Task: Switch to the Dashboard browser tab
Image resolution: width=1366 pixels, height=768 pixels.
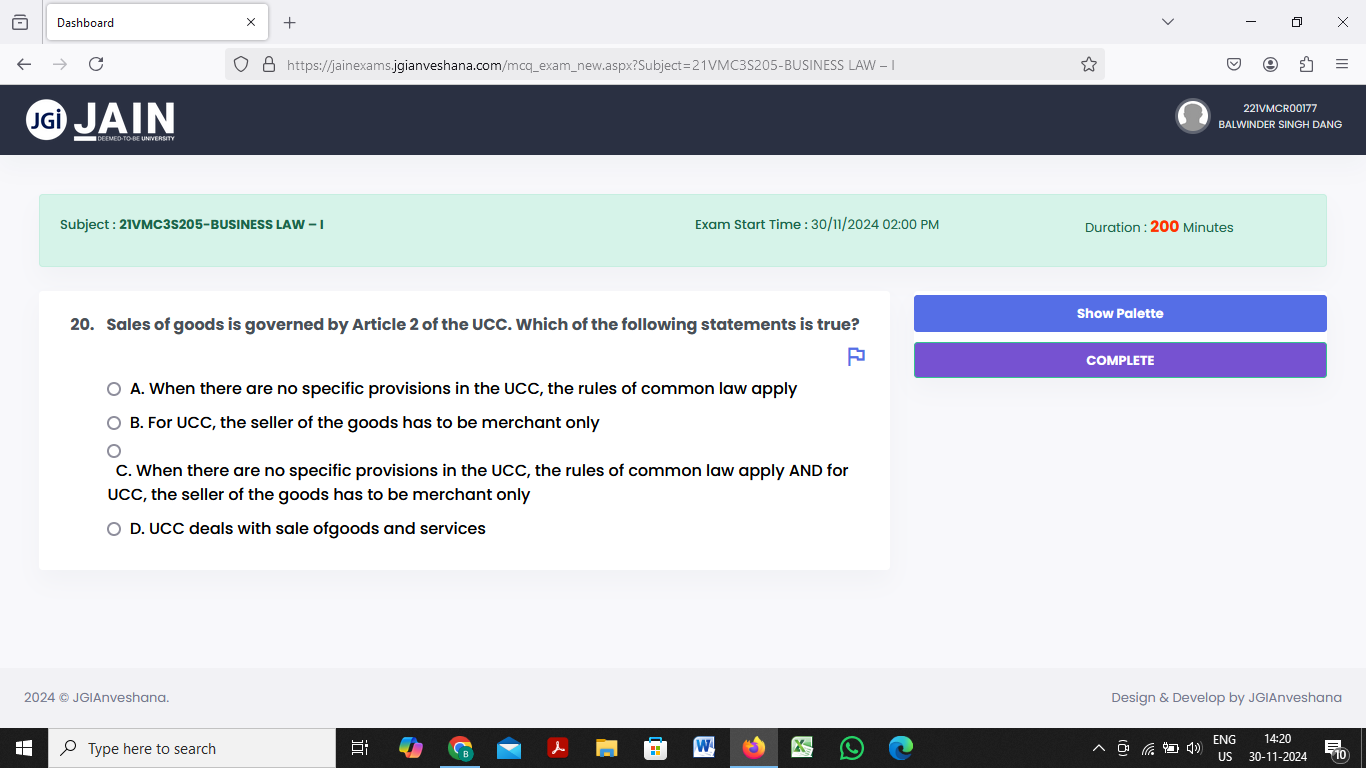Action: point(140,21)
